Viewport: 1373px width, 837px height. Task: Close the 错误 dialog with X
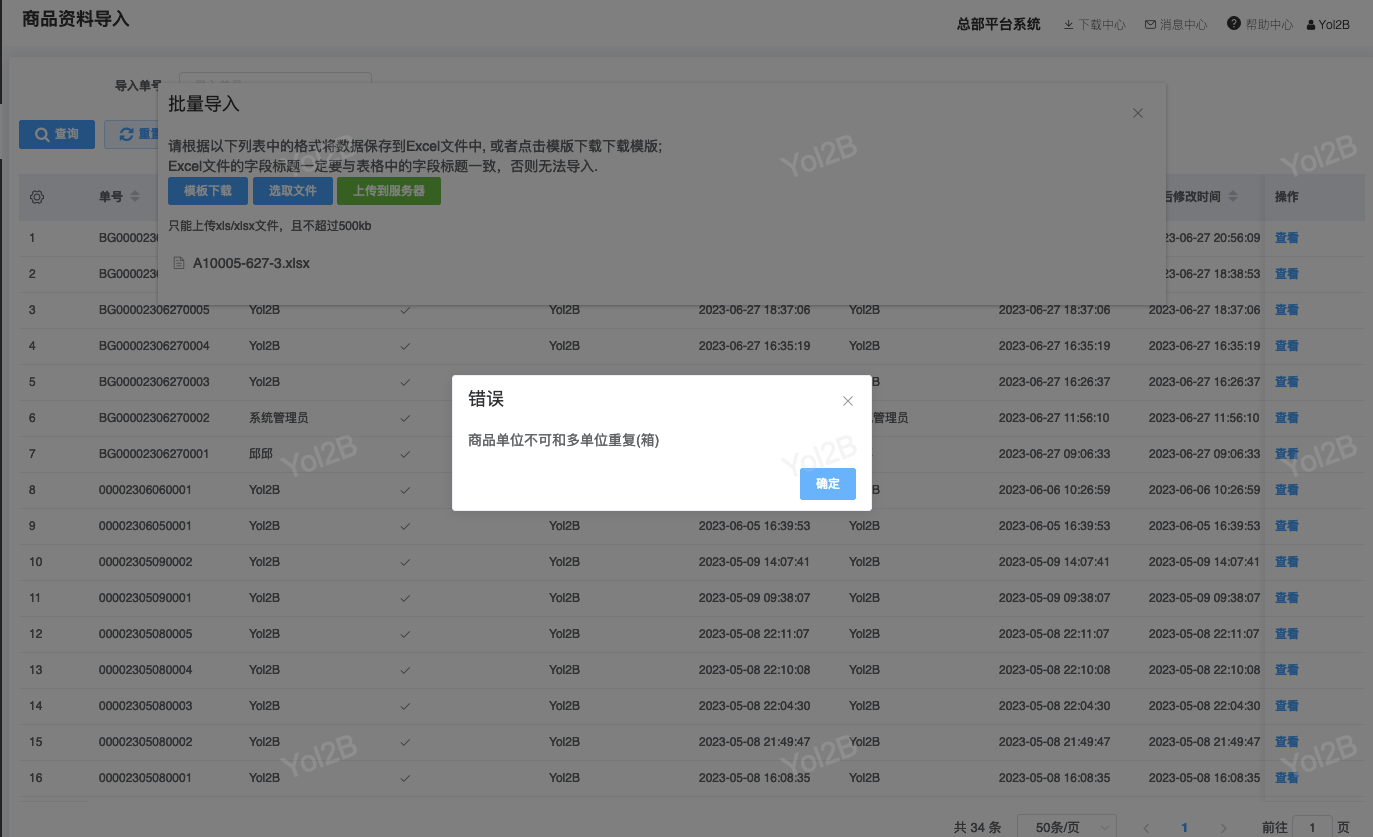[848, 401]
